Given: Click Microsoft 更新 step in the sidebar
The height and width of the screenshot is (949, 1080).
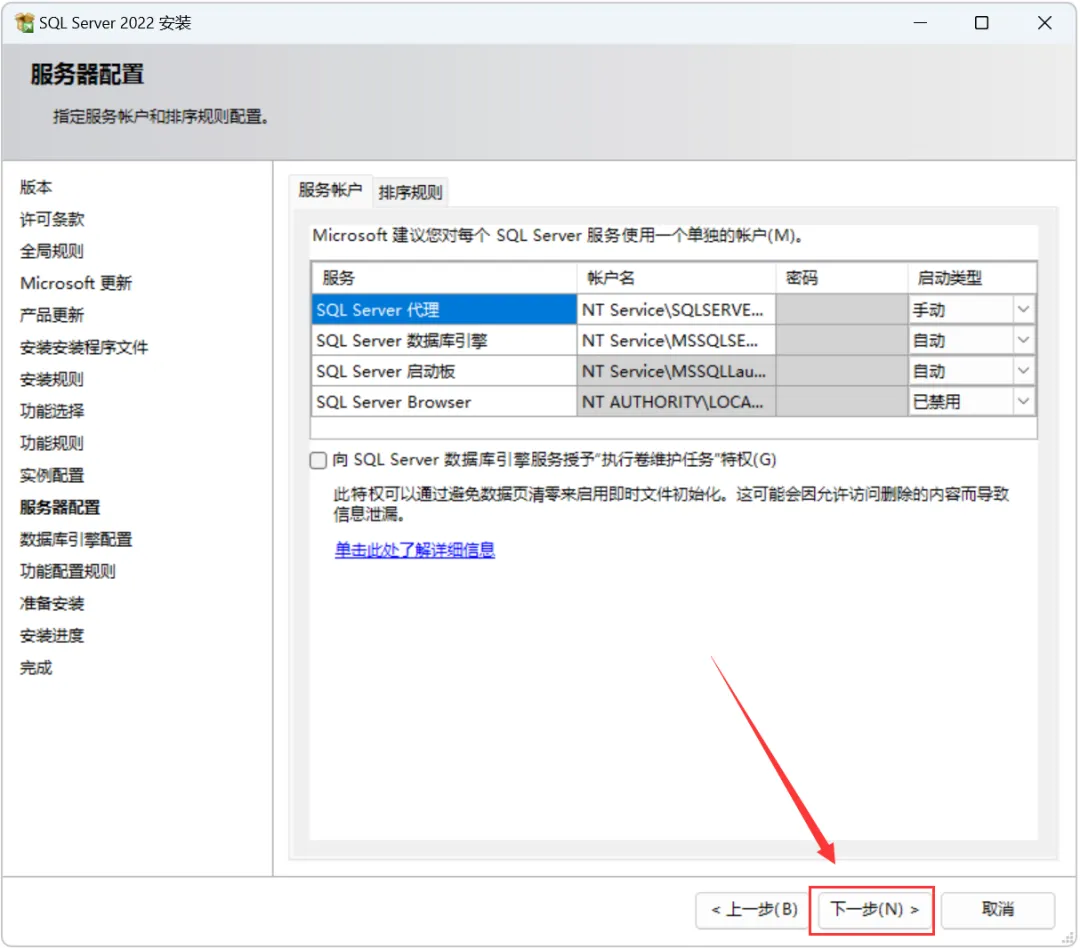Looking at the screenshot, I should [76, 283].
